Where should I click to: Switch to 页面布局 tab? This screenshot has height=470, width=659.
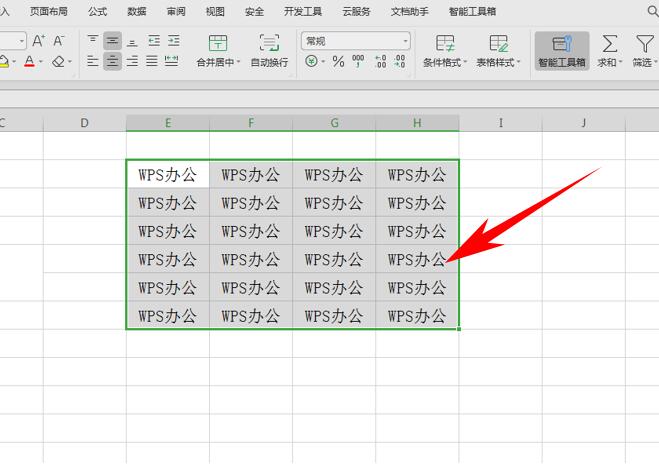49,11
